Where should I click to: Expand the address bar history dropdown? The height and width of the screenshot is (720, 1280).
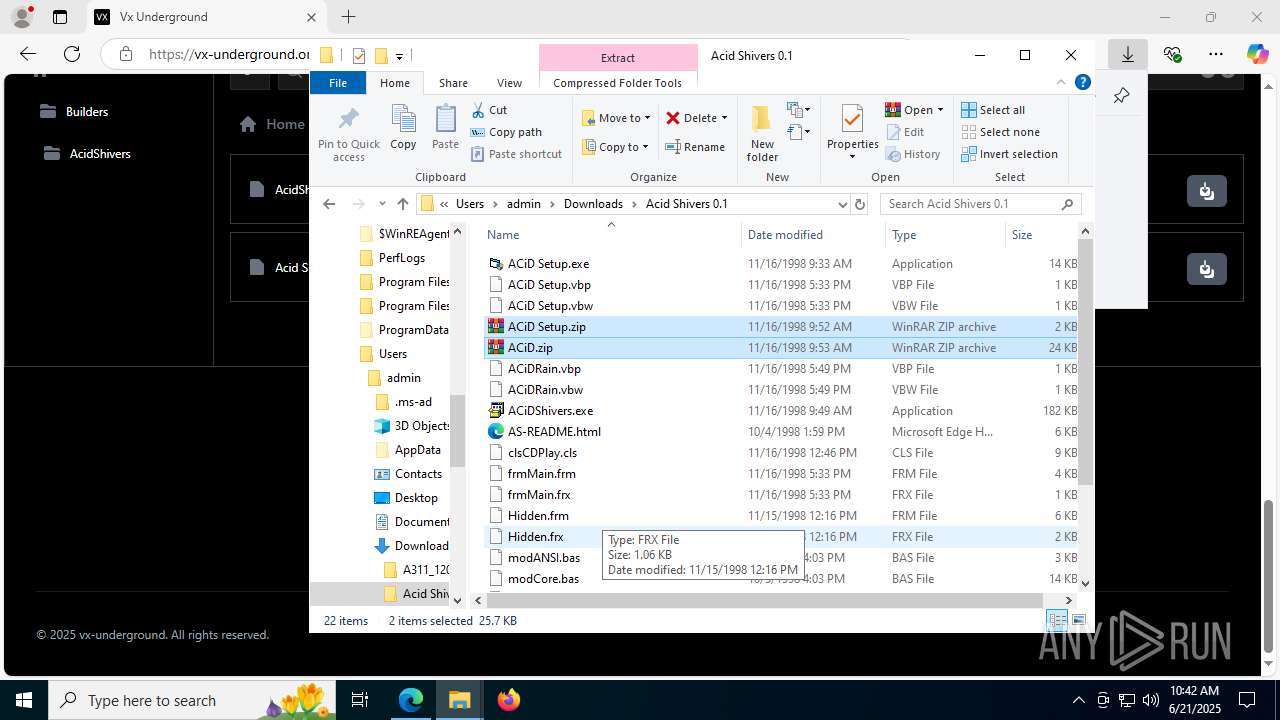(842, 204)
